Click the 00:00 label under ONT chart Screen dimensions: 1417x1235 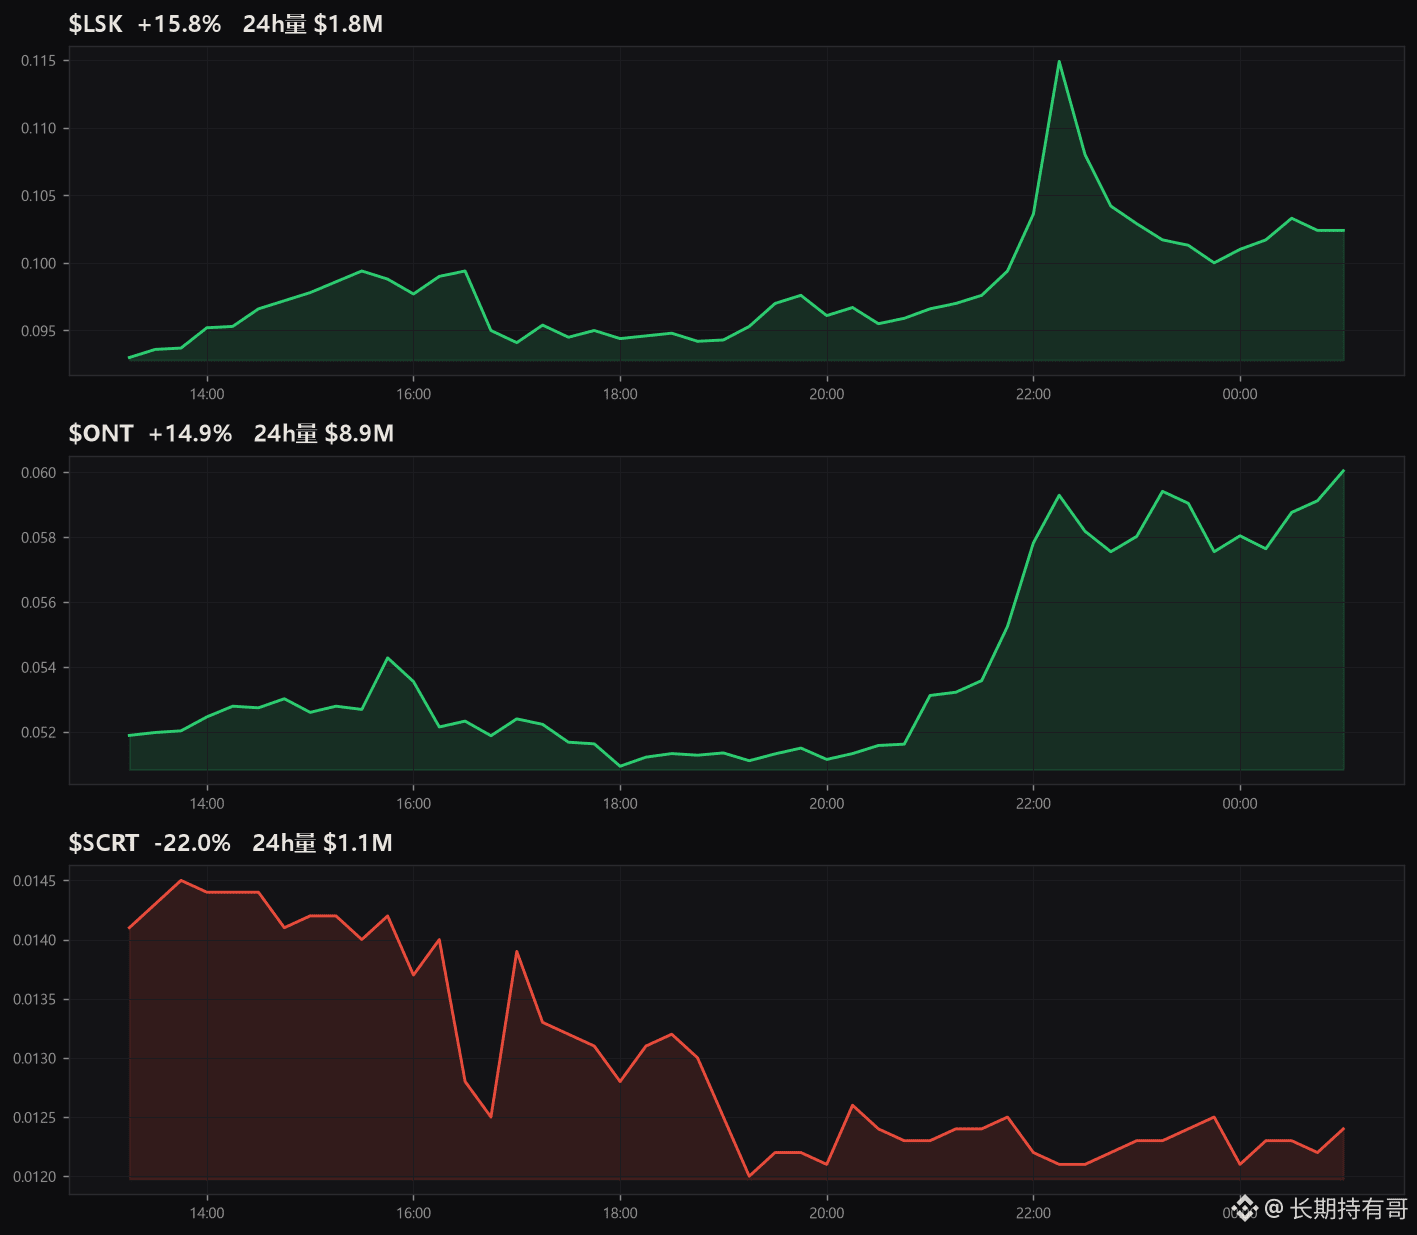pyautogui.click(x=1240, y=803)
